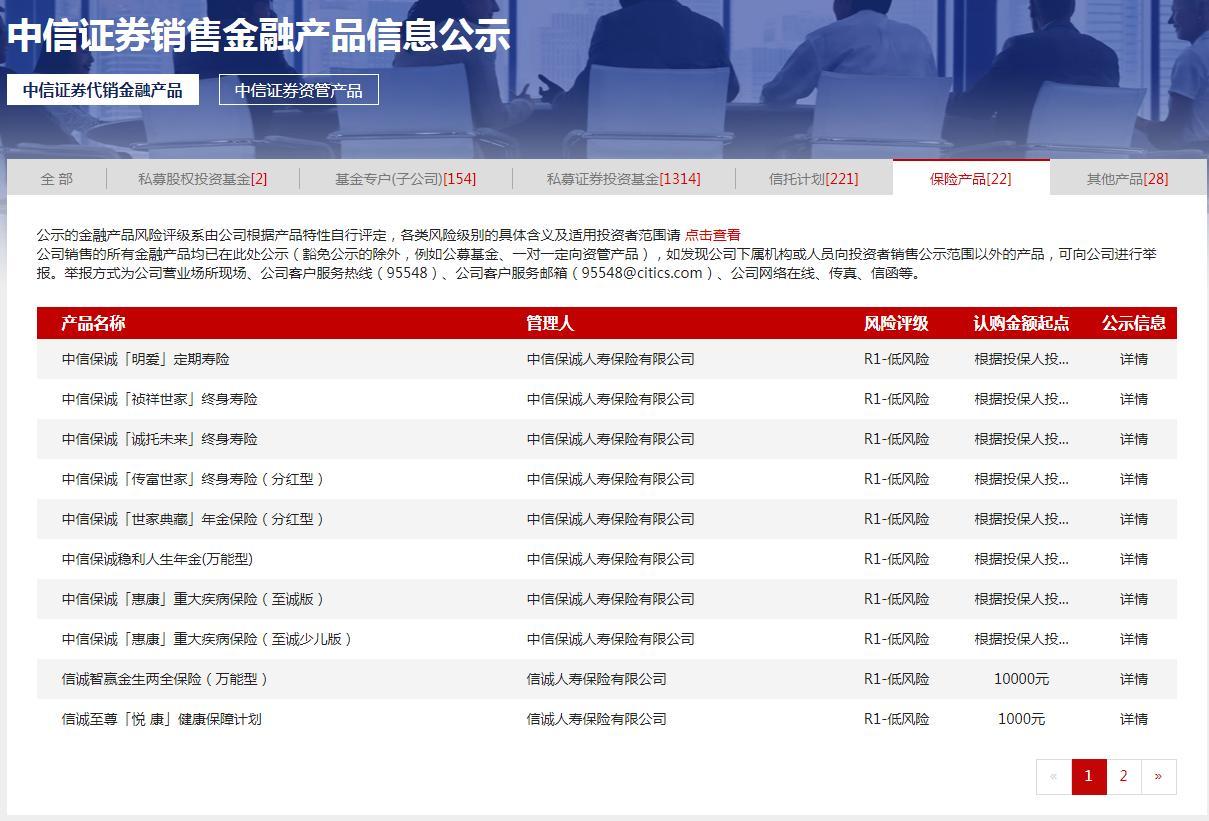
Task: Open the 其他产品 tab
Action: click(x=1127, y=179)
